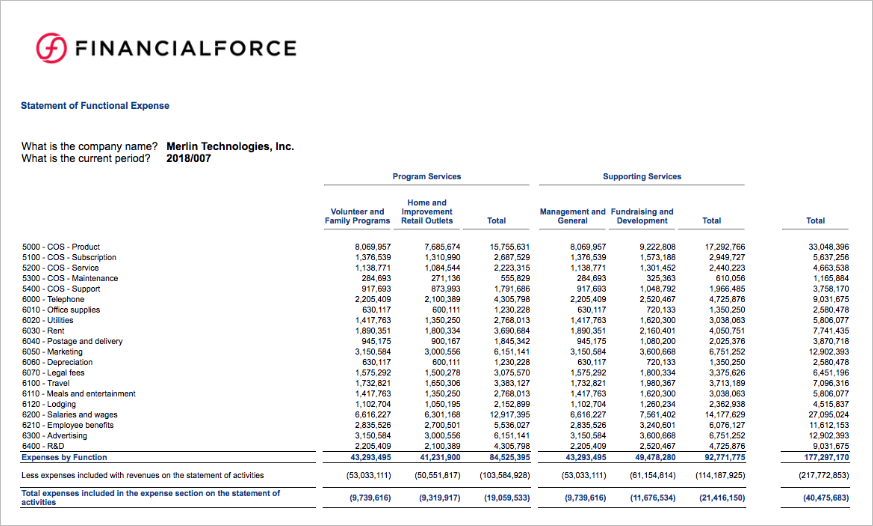
Task: Select the Program Services group header
Action: [x=427, y=177]
